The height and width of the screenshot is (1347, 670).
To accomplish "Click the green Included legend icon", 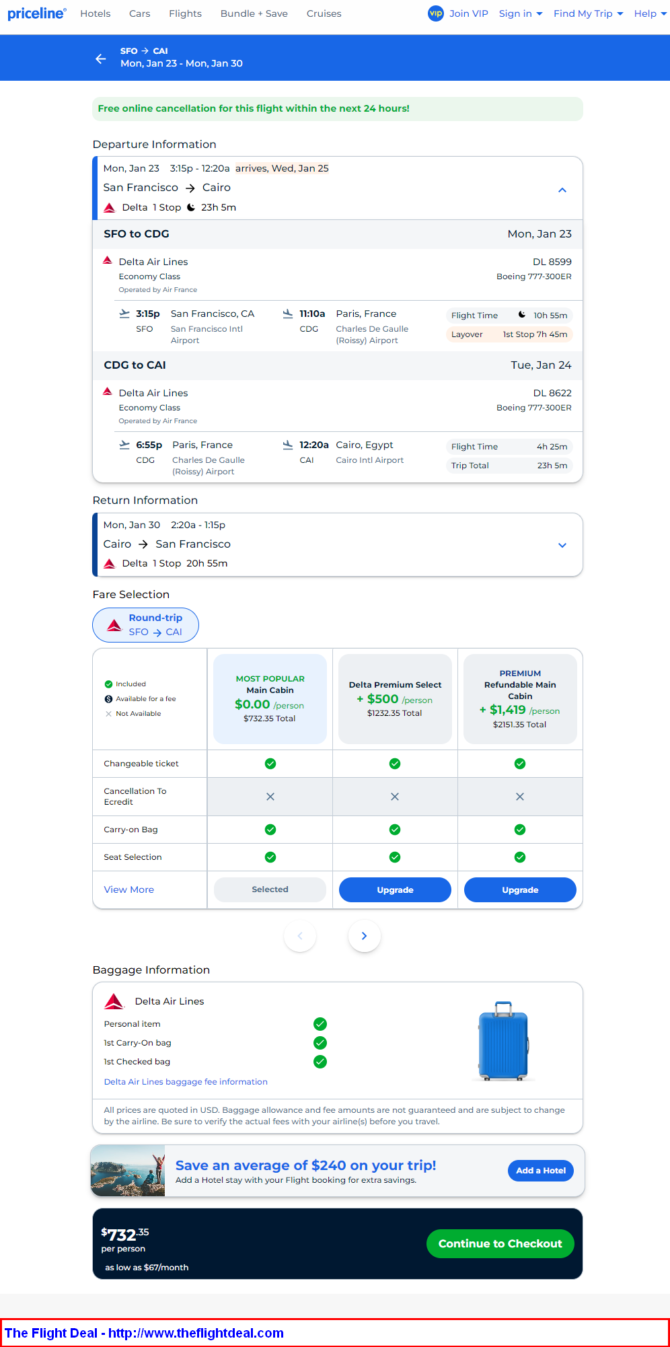I will tap(108, 684).
